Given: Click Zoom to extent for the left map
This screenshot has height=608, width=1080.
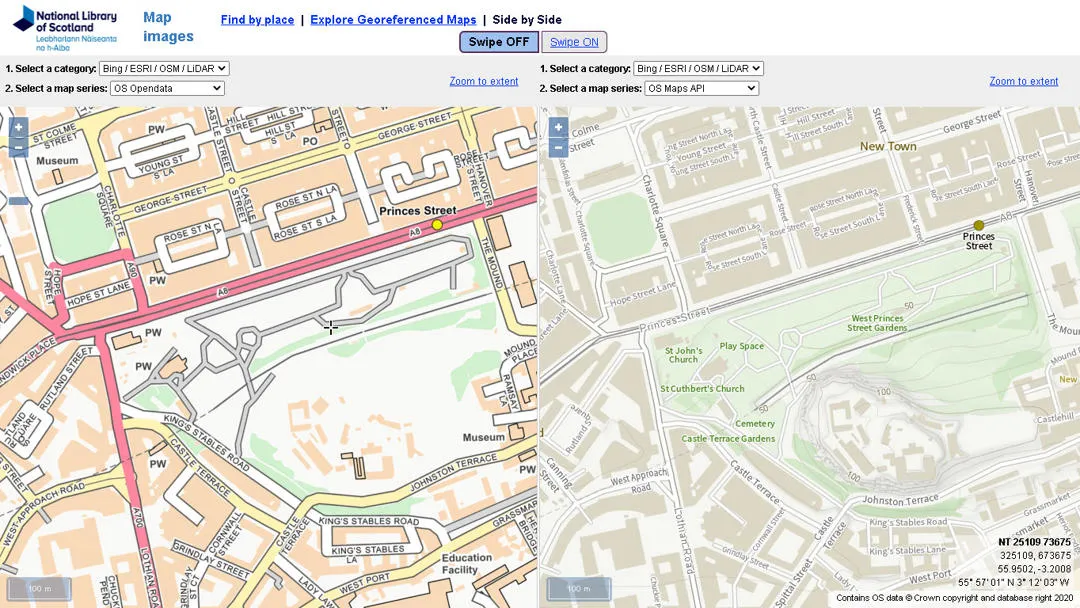Looking at the screenshot, I should coord(484,81).
